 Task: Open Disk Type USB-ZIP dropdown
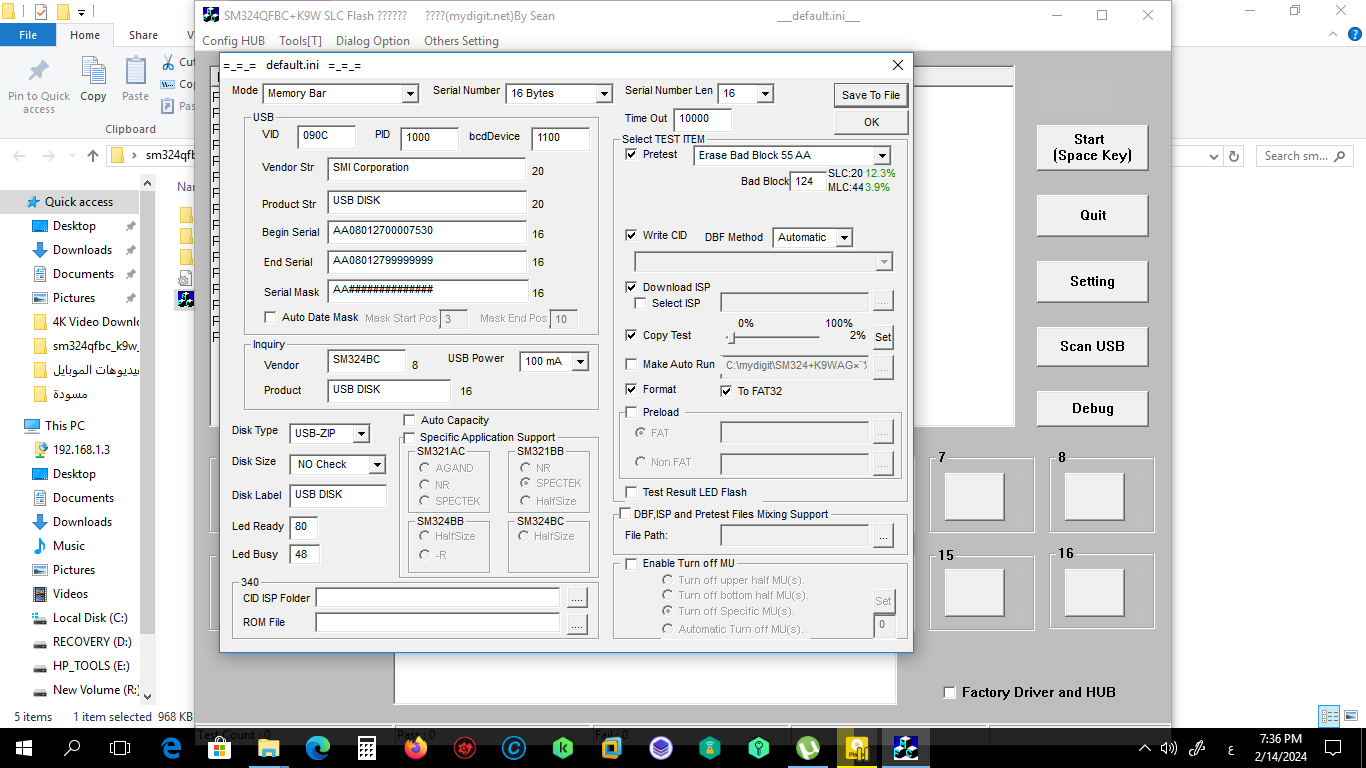pos(361,433)
